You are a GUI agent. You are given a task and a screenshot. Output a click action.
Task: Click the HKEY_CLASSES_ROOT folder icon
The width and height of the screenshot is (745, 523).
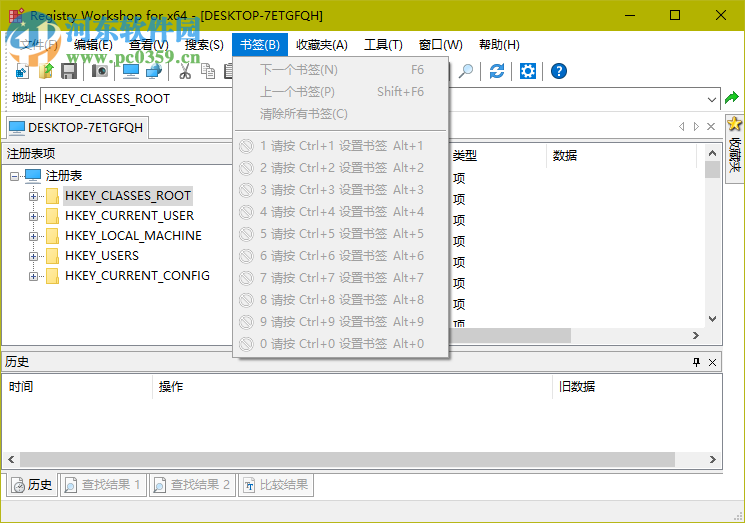(x=52, y=196)
